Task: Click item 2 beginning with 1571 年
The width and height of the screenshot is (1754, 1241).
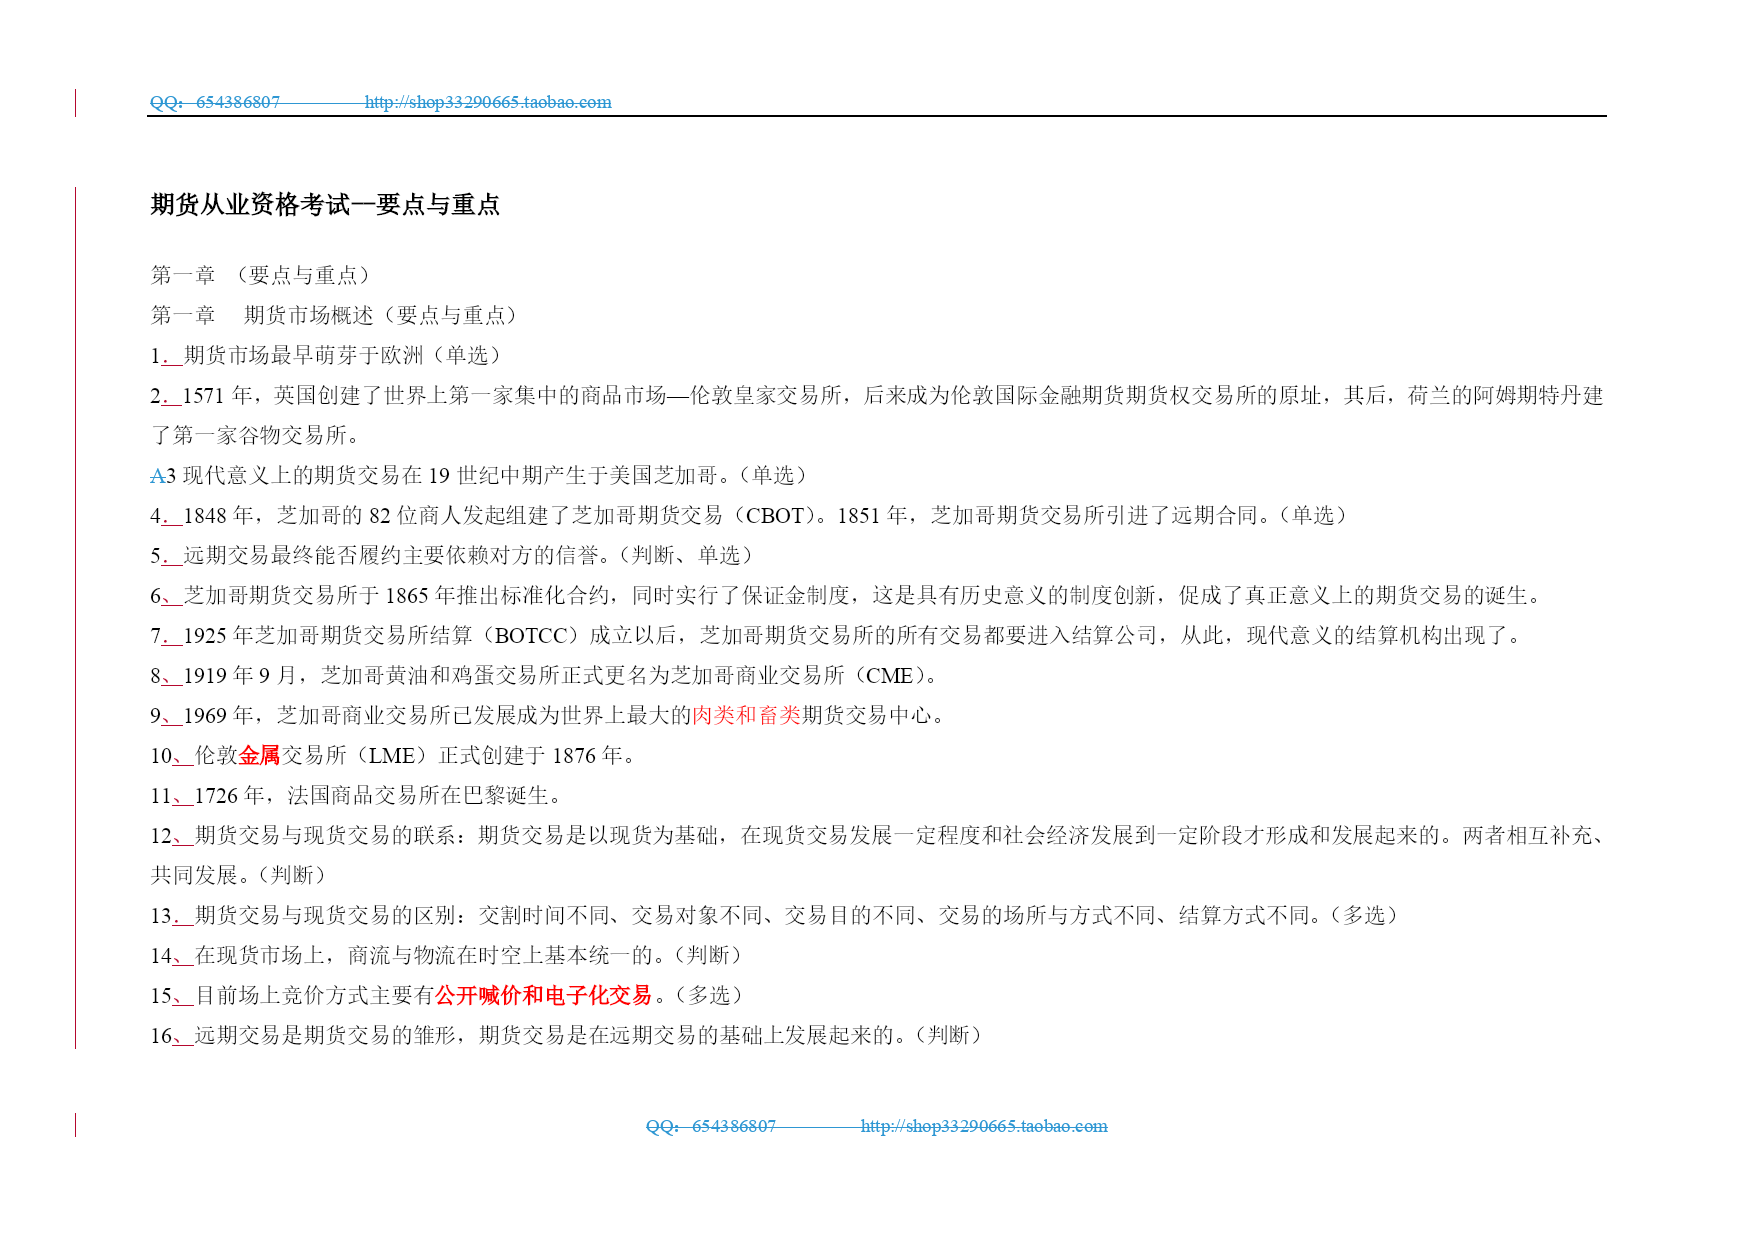Action: (877, 395)
